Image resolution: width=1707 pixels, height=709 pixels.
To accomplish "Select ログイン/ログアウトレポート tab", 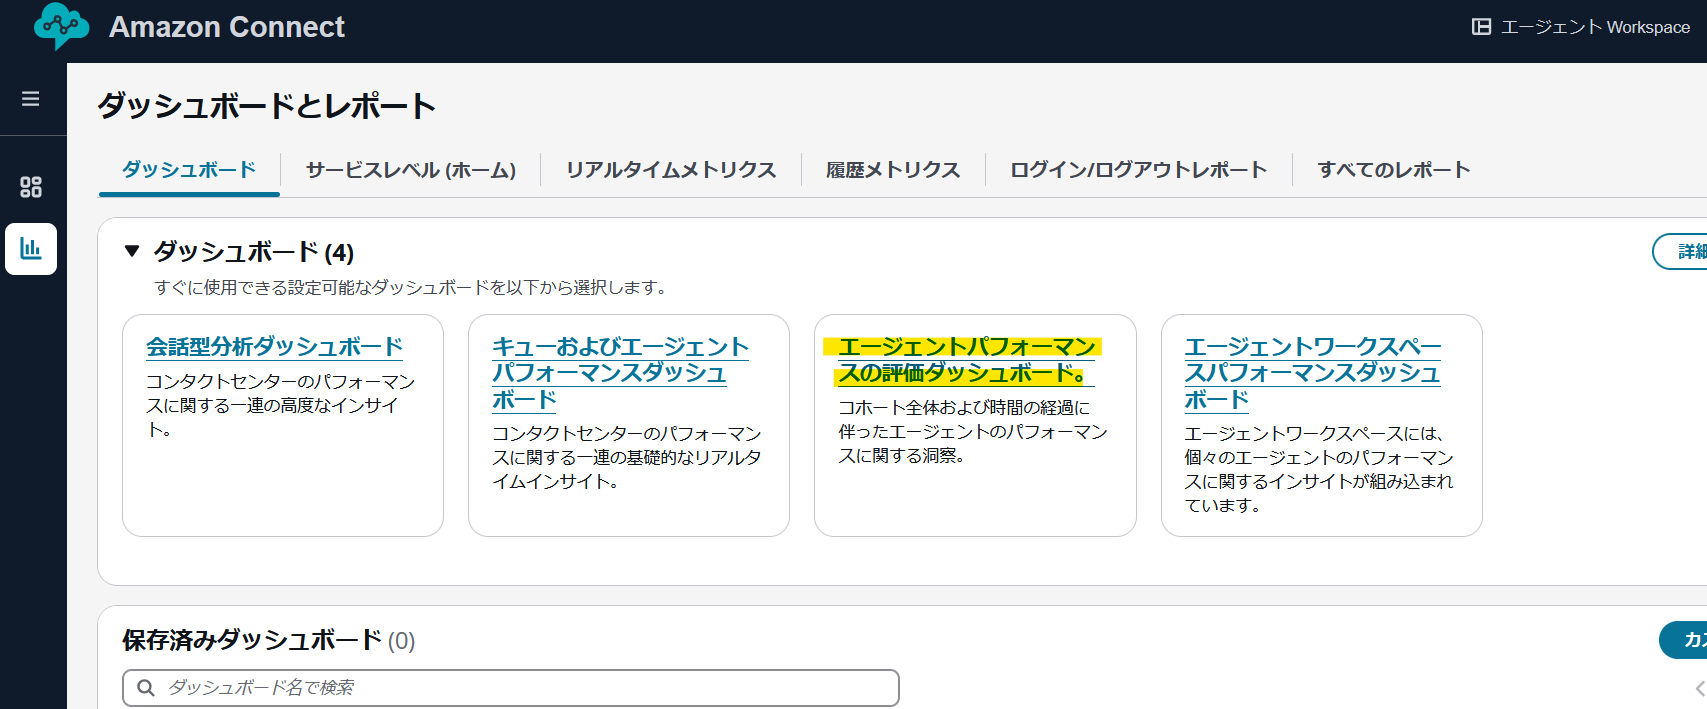I will pos(1138,170).
